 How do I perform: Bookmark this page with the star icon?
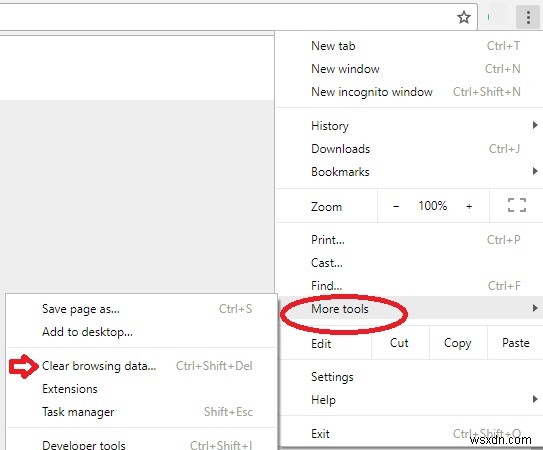(x=464, y=17)
